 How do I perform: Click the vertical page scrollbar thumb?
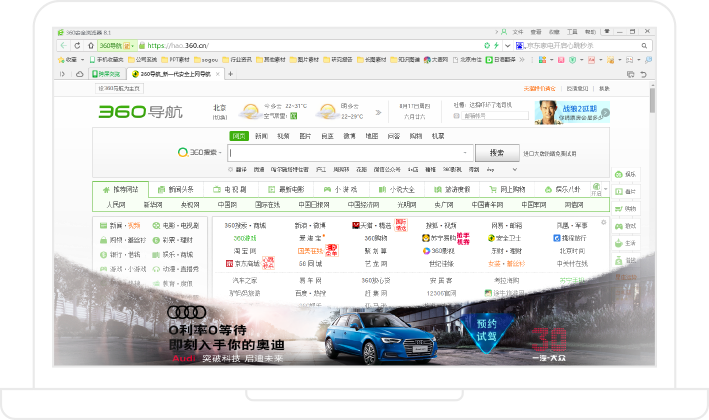click(x=652, y=100)
